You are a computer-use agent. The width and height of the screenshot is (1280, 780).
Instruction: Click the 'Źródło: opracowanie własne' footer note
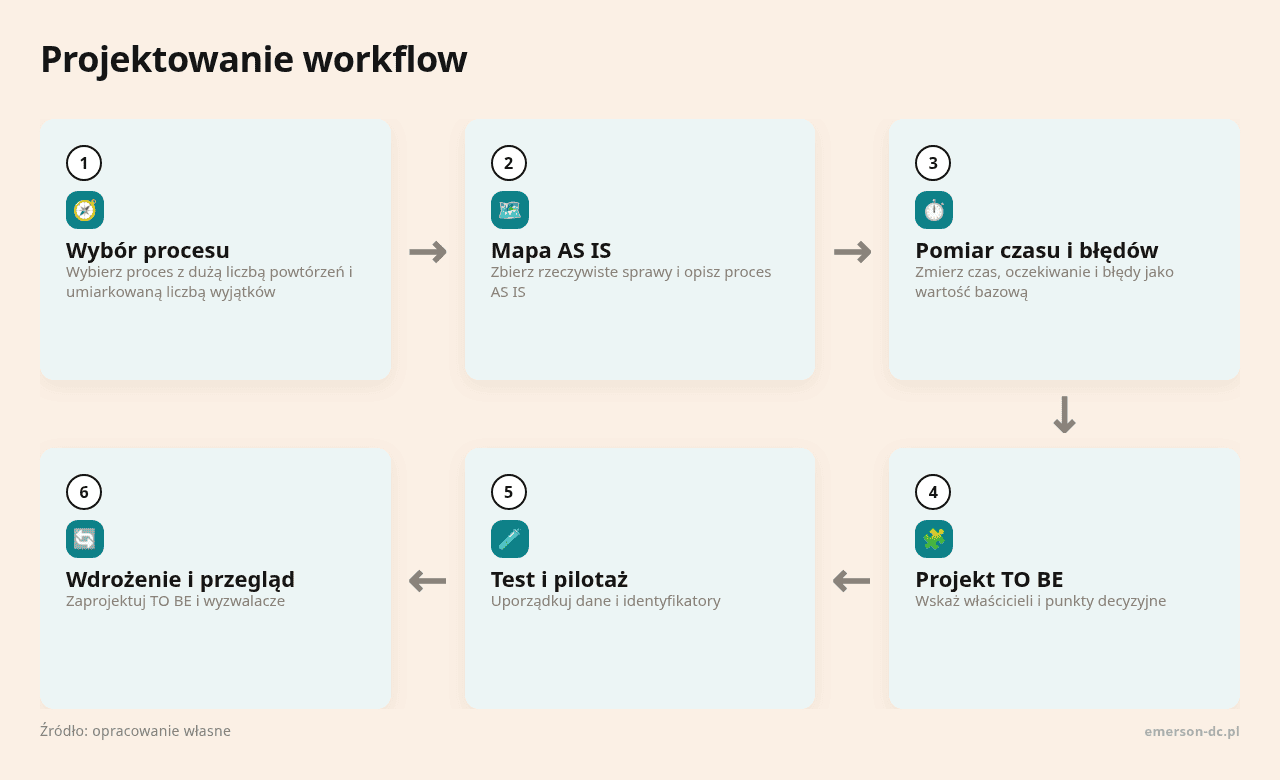coord(135,731)
